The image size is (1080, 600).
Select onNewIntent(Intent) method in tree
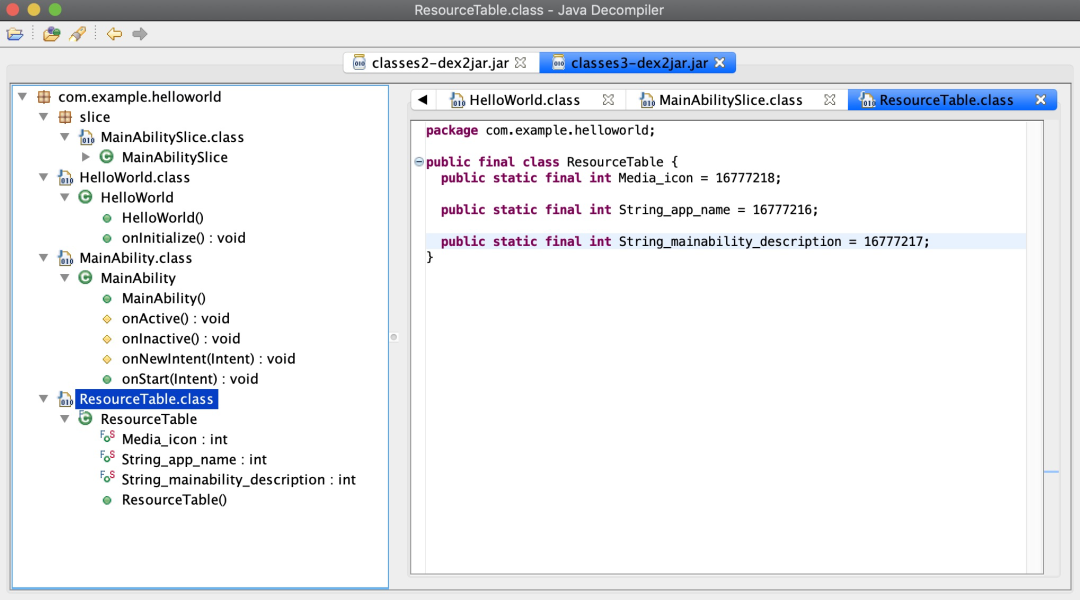click(x=208, y=359)
